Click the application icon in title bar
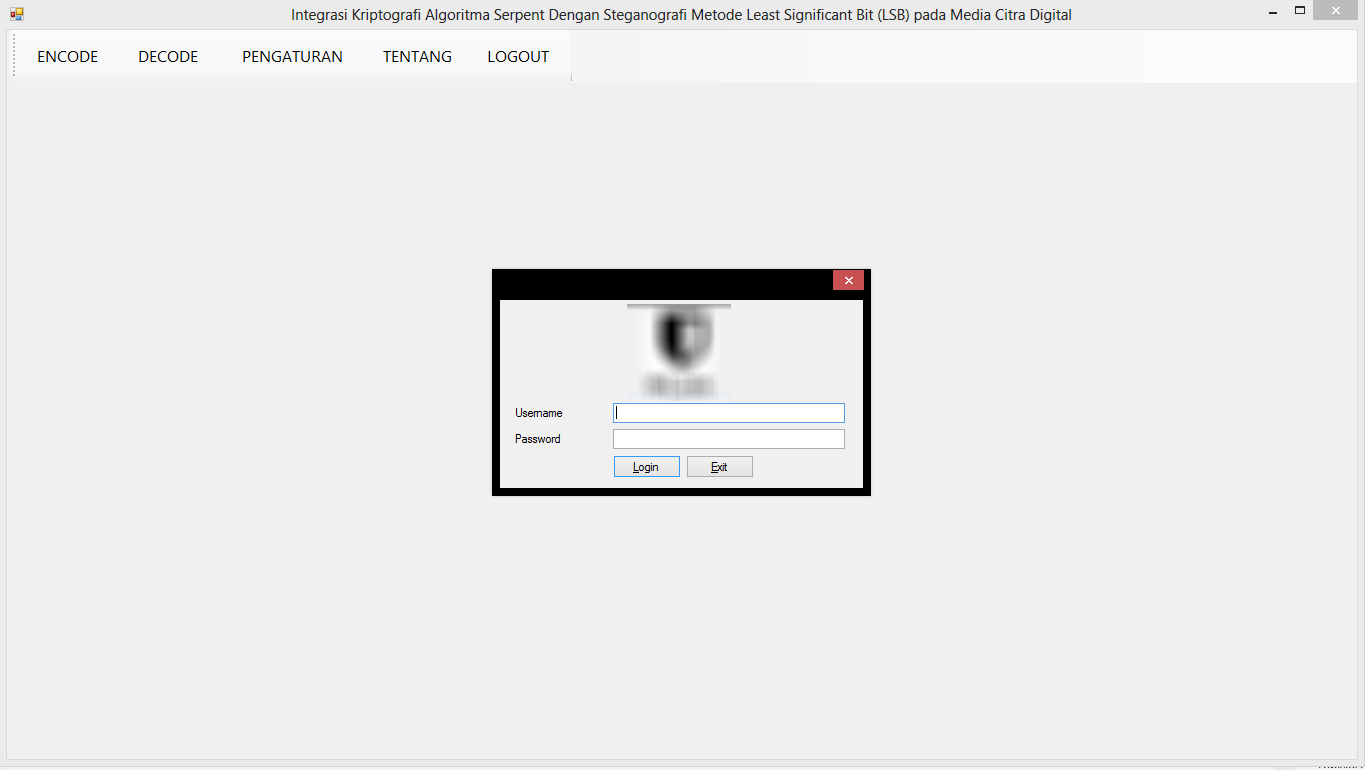The image size is (1365, 770). pos(17,14)
